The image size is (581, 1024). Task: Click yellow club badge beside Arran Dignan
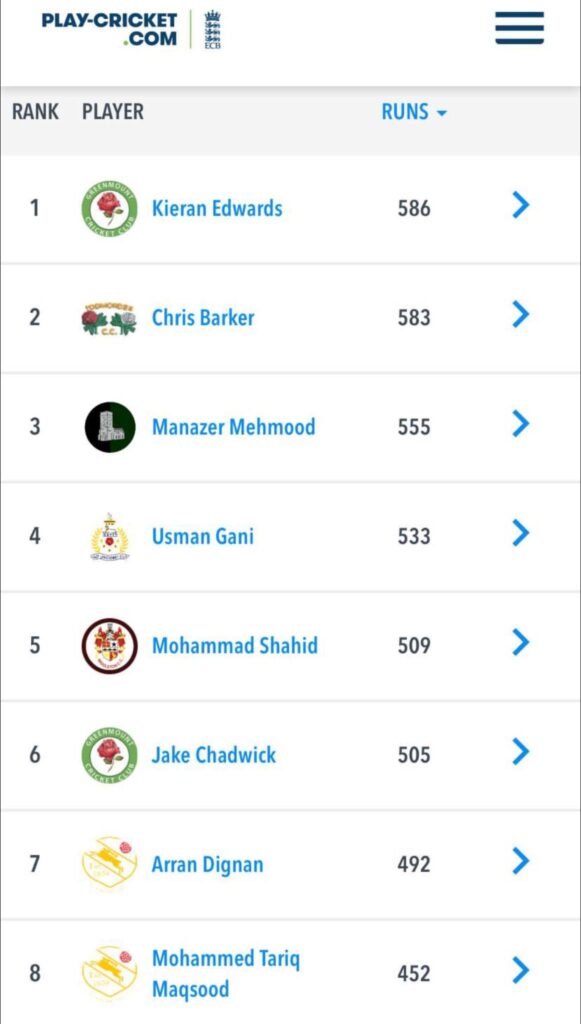(110, 864)
